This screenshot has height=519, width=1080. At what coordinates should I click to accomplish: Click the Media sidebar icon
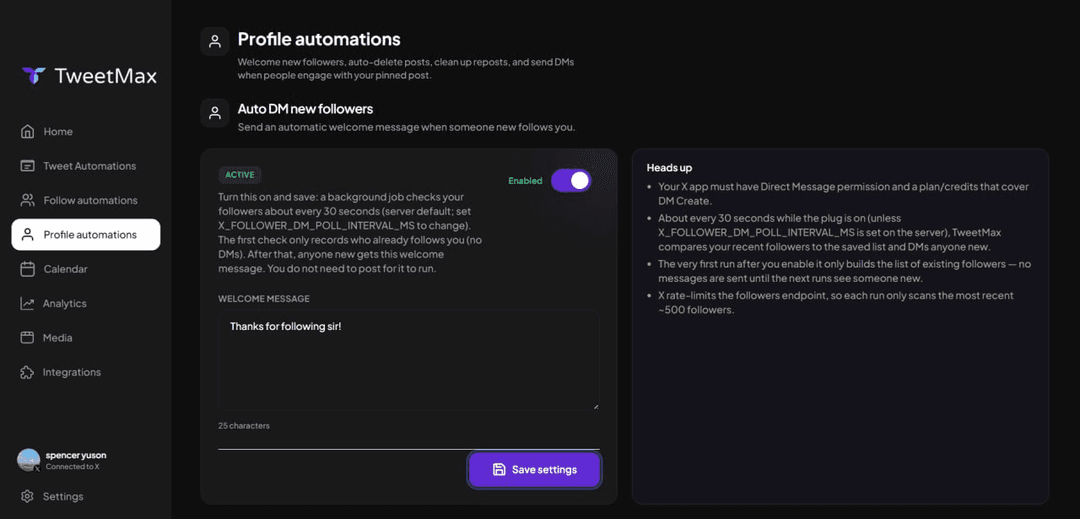[28, 338]
